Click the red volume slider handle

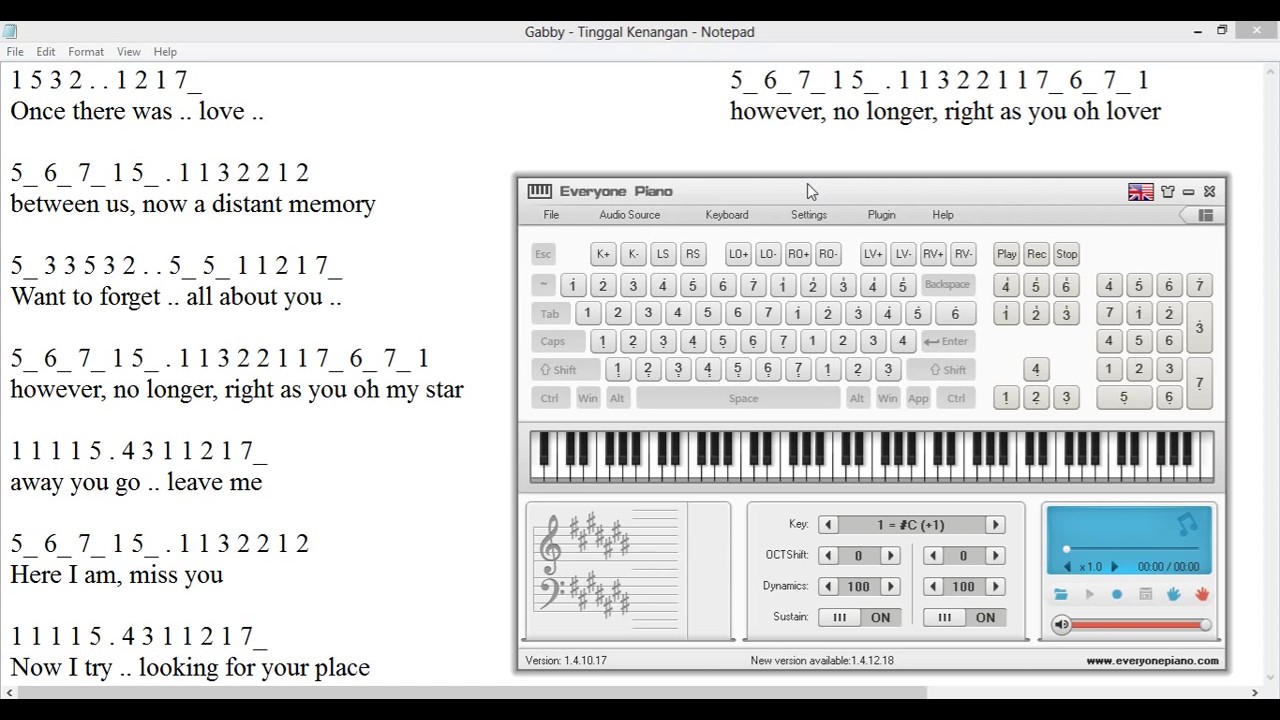tap(1205, 625)
